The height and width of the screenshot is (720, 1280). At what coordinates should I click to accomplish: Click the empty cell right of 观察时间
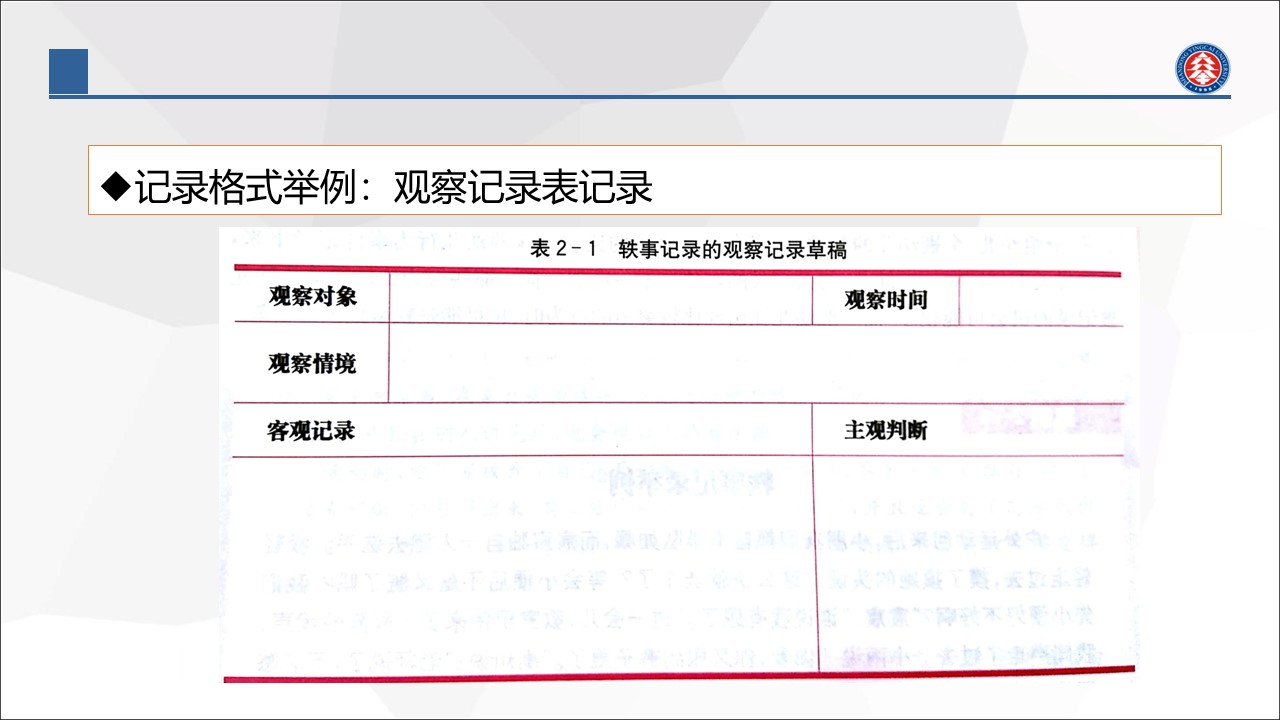pyautogui.click(x=1040, y=300)
